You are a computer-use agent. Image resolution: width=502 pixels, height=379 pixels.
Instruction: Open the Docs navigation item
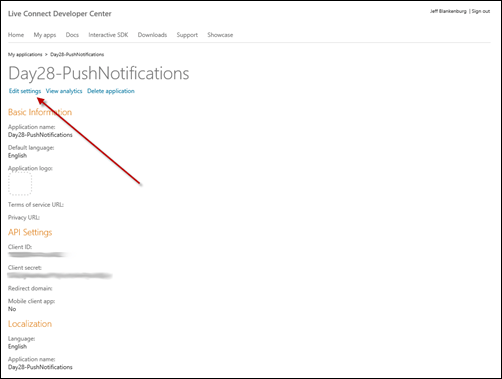click(72, 35)
